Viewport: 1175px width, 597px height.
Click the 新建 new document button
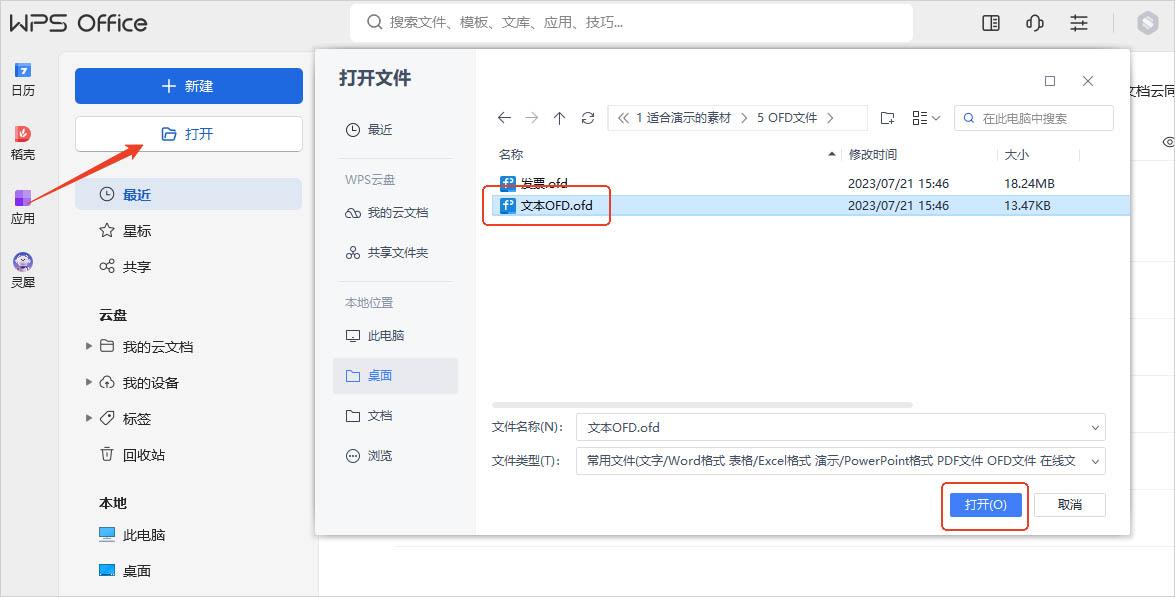tap(188, 86)
